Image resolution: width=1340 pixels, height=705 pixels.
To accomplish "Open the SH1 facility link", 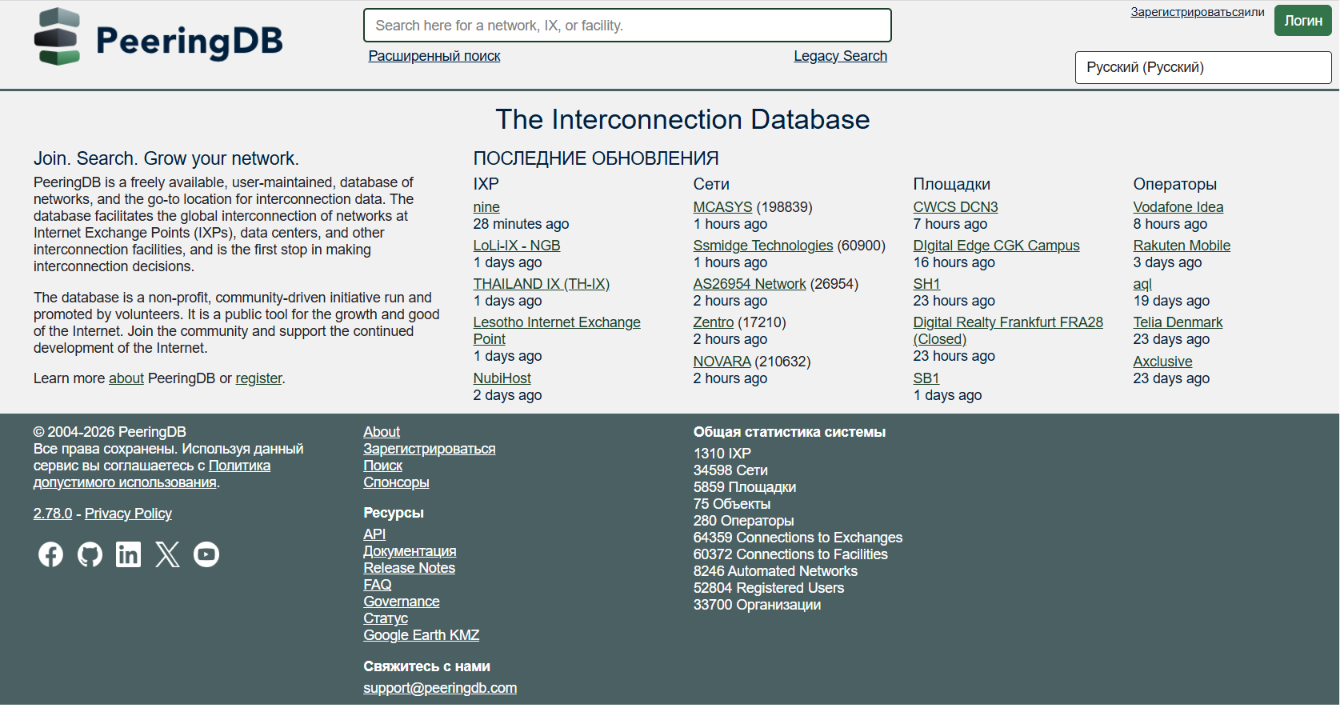I will pyautogui.click(x=926, y=284).
